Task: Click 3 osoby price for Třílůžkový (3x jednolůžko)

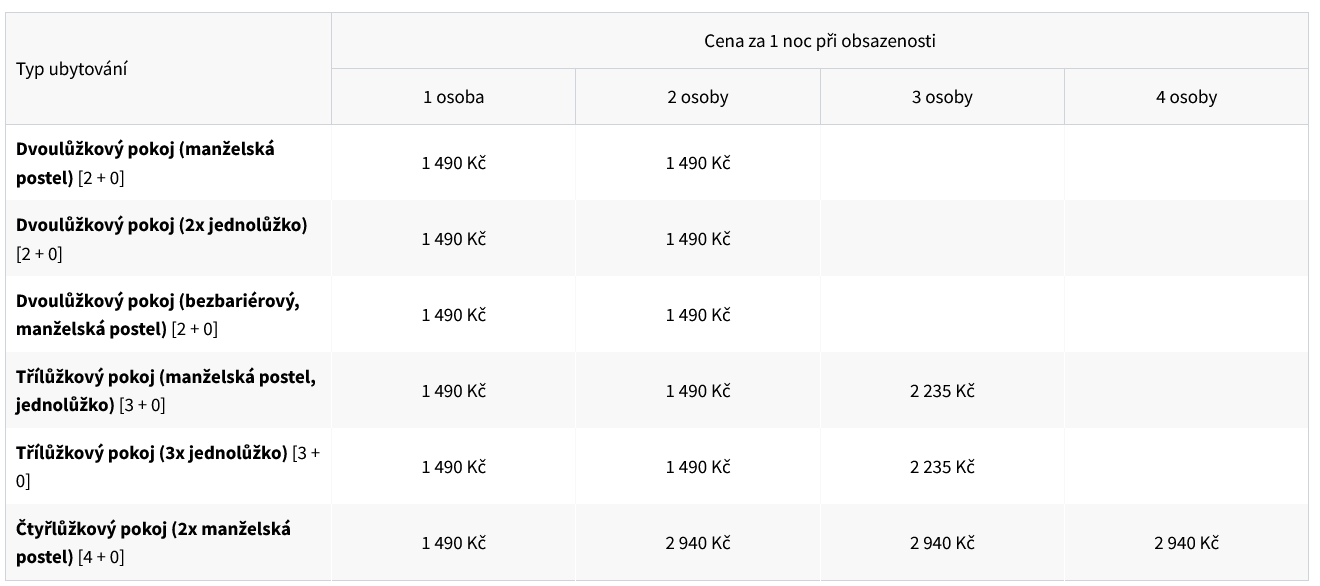Action: point(942,467)
